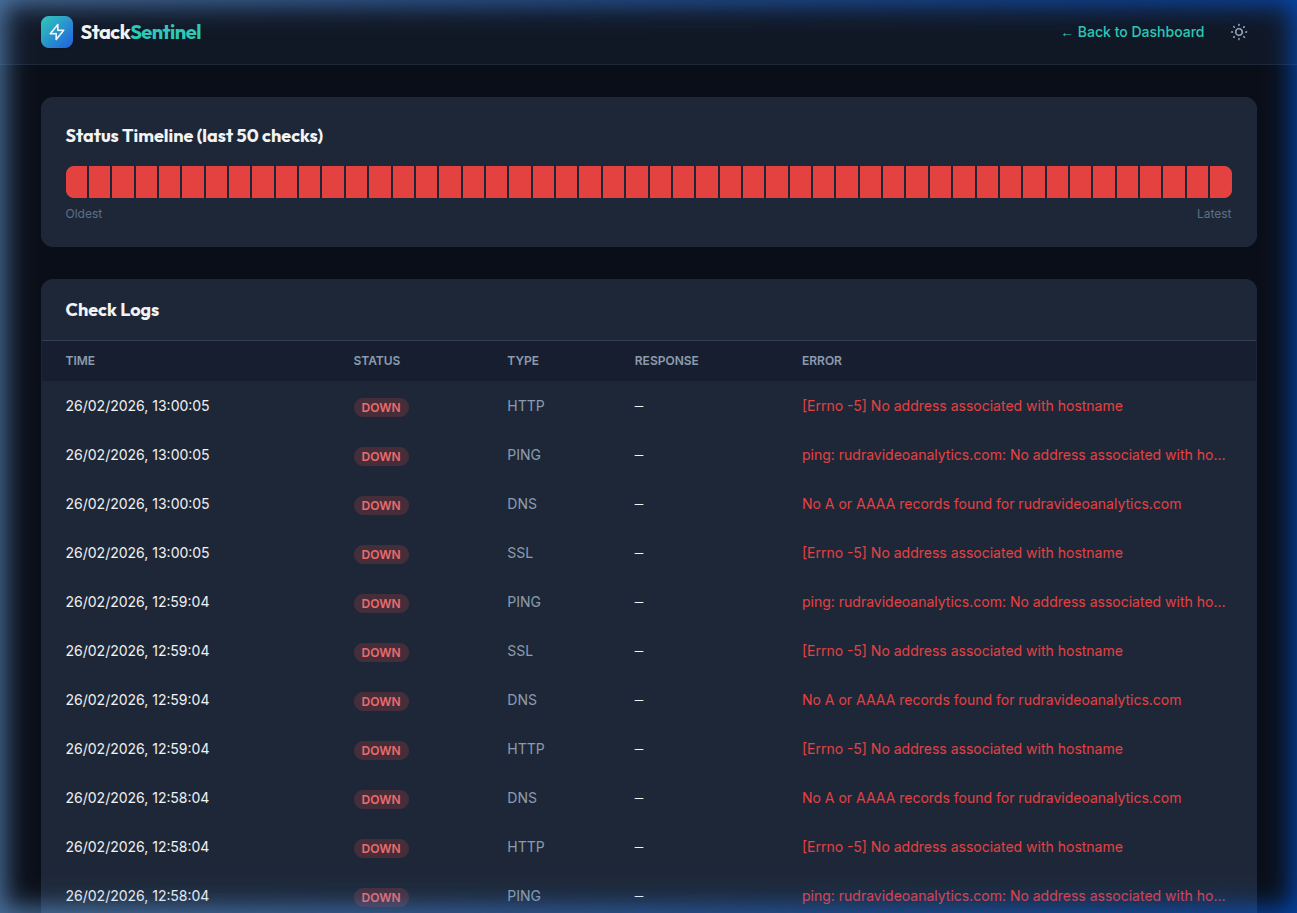Screen dimensions: 1297x913
Task: Click the SSL type cell at 13:00:05
Action: coord(520,553)
